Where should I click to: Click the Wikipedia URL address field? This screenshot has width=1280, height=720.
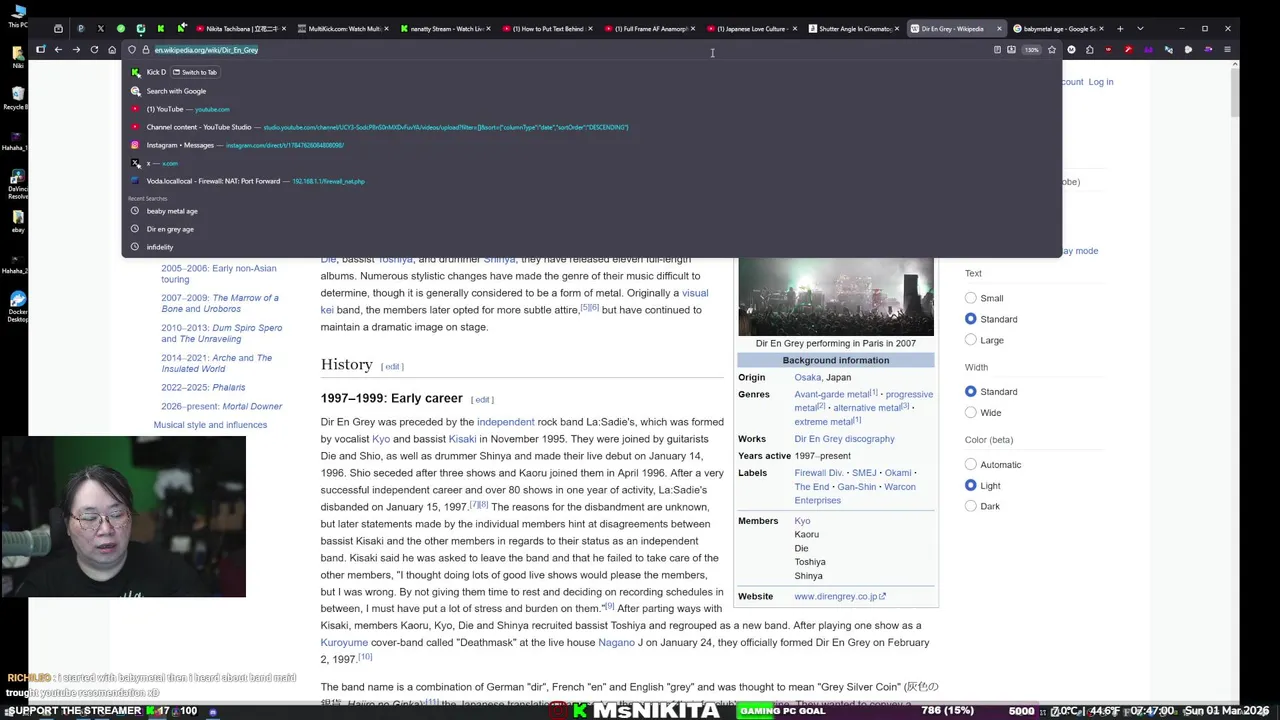(570, 49)
